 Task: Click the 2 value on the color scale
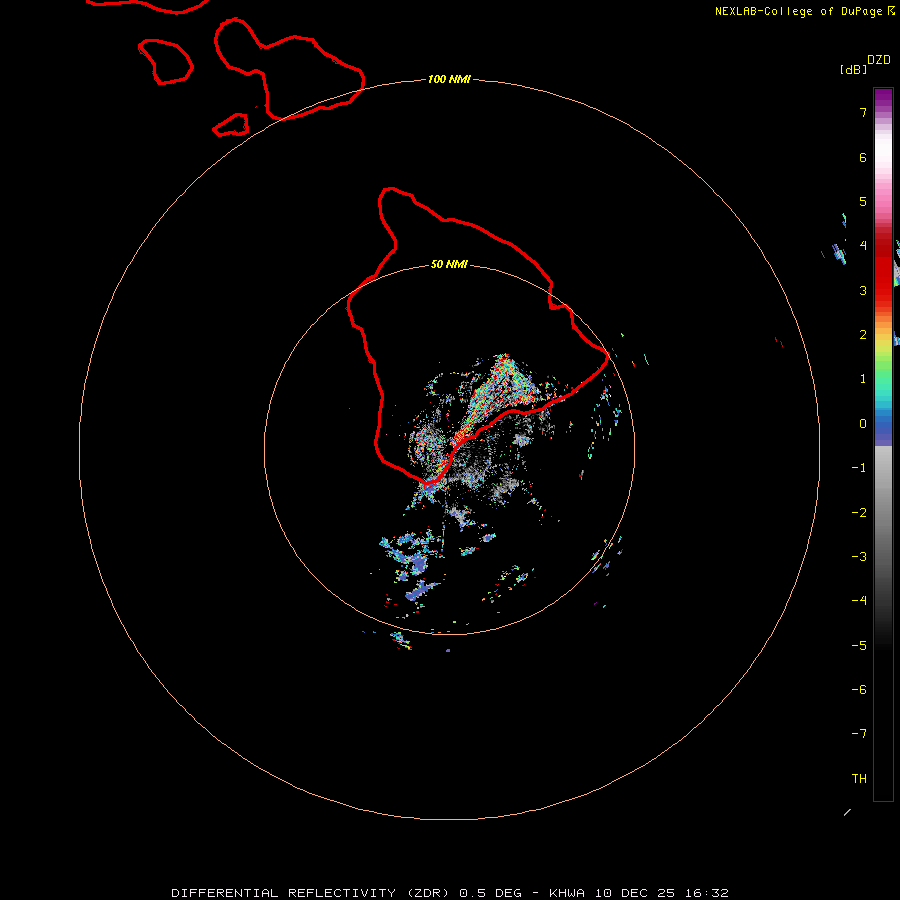click(863, 335)
